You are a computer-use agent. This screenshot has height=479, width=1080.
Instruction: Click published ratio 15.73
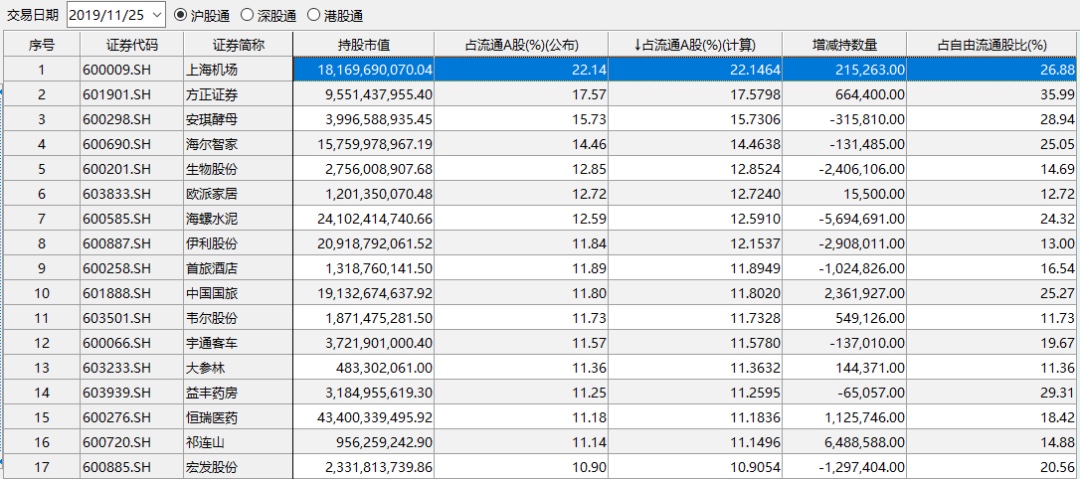click(x=521, y=119)
